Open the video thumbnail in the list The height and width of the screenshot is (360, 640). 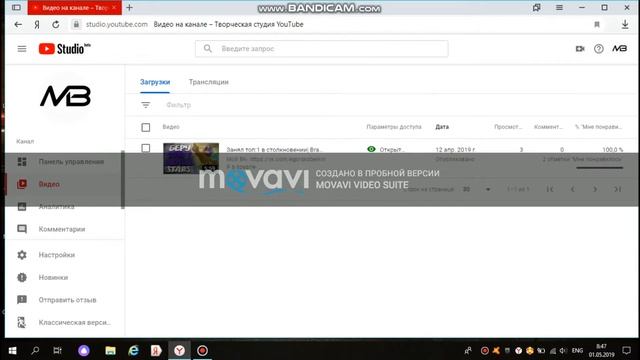click(191, 158)
